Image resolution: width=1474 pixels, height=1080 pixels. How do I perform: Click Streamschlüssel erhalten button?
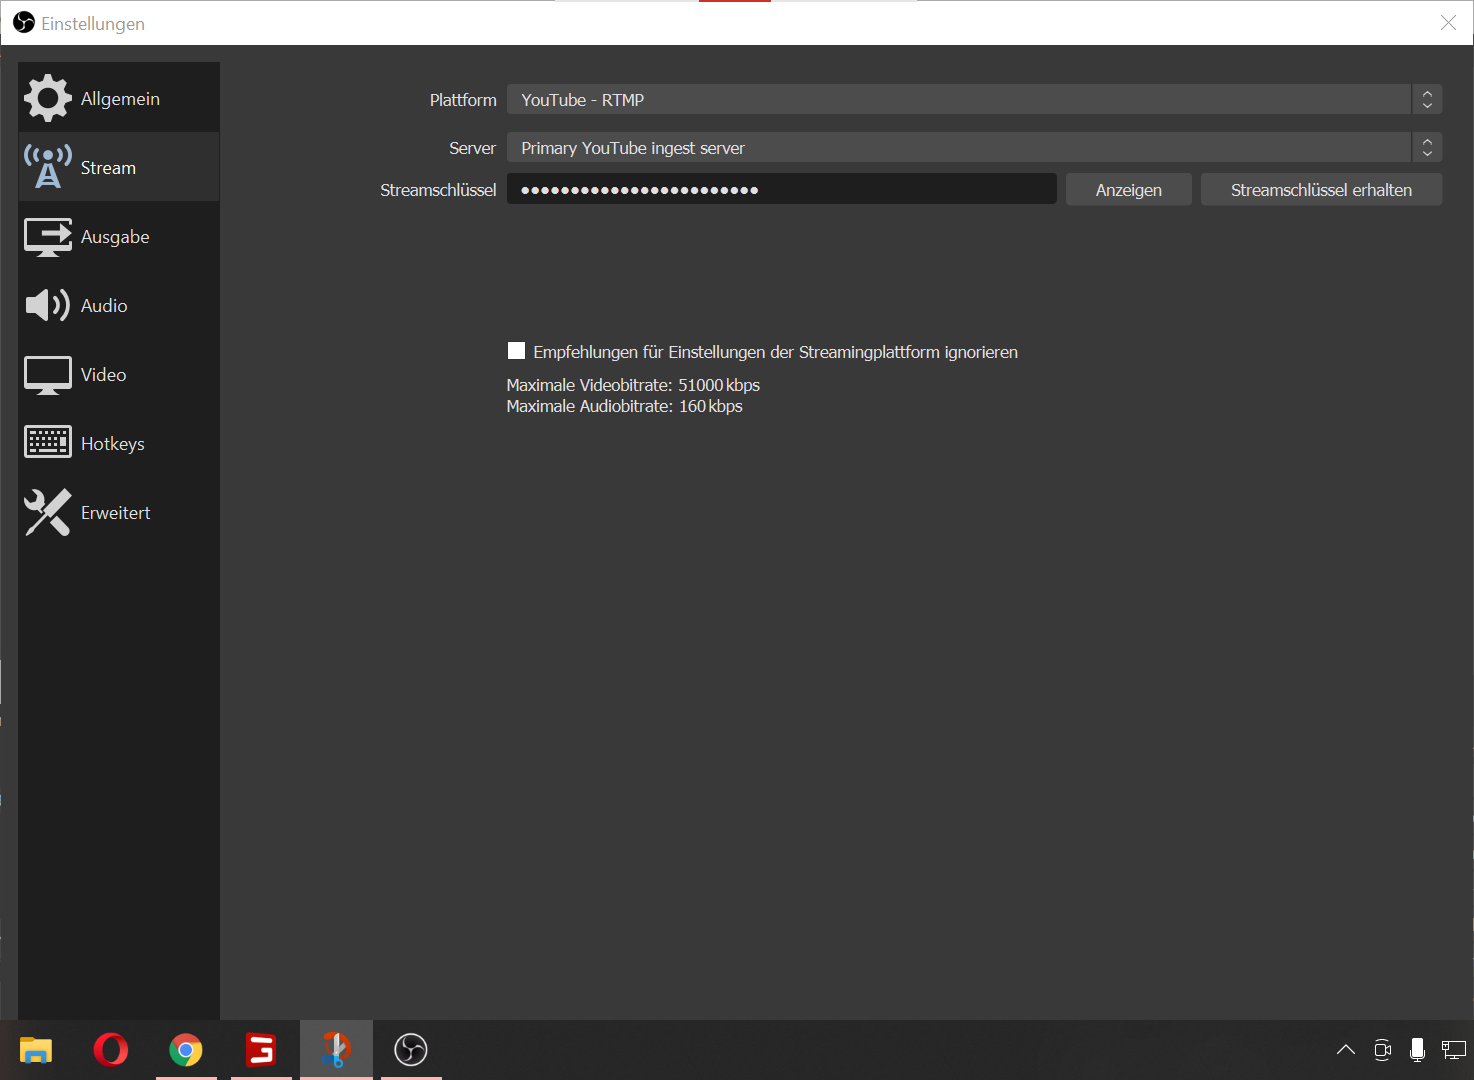point(1321,190)
